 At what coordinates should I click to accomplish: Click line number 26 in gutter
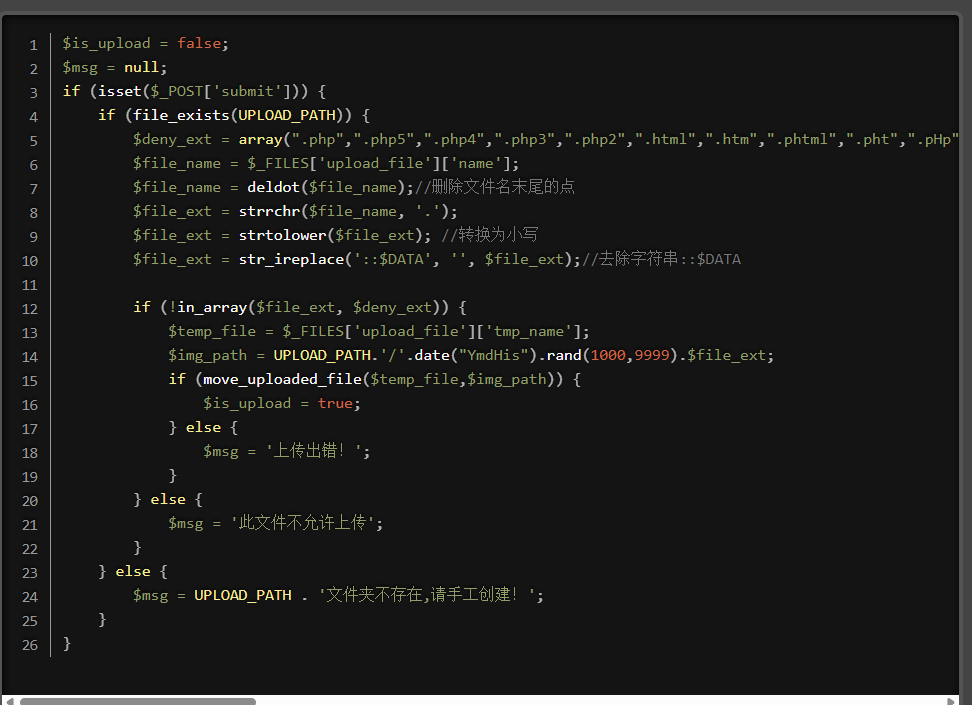[x=30, y=645]
